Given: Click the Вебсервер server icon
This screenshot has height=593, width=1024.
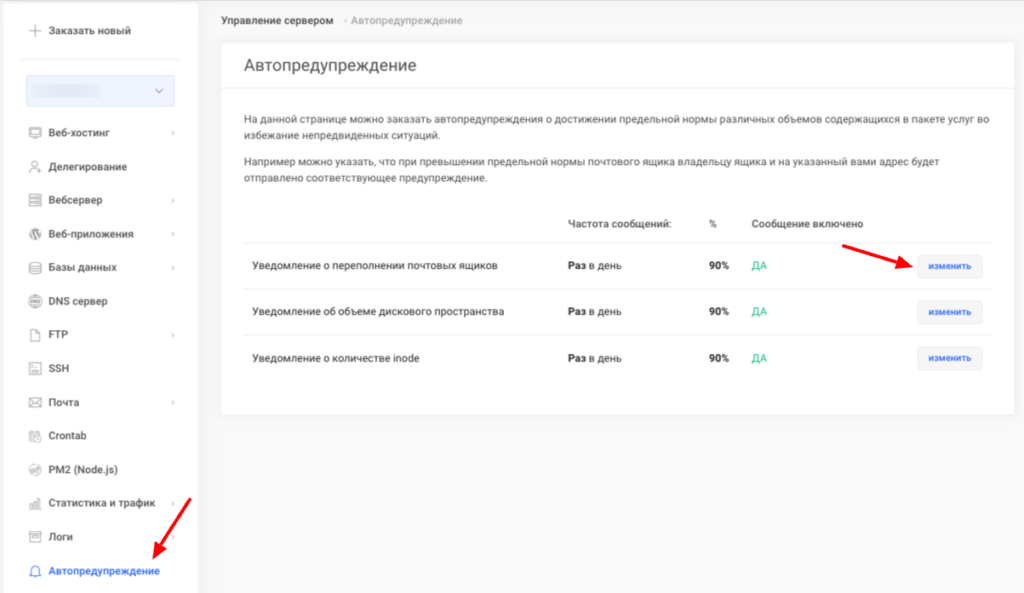Looking at the screenshot, I should [36, 200].
